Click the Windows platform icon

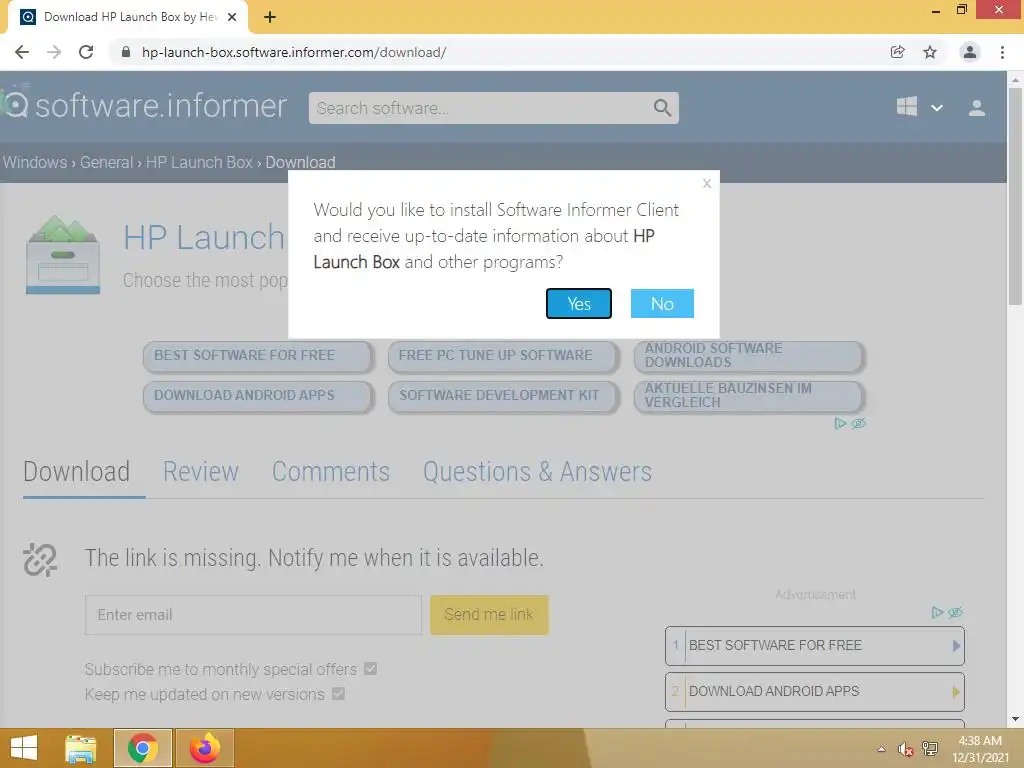(x=906, y=106)
